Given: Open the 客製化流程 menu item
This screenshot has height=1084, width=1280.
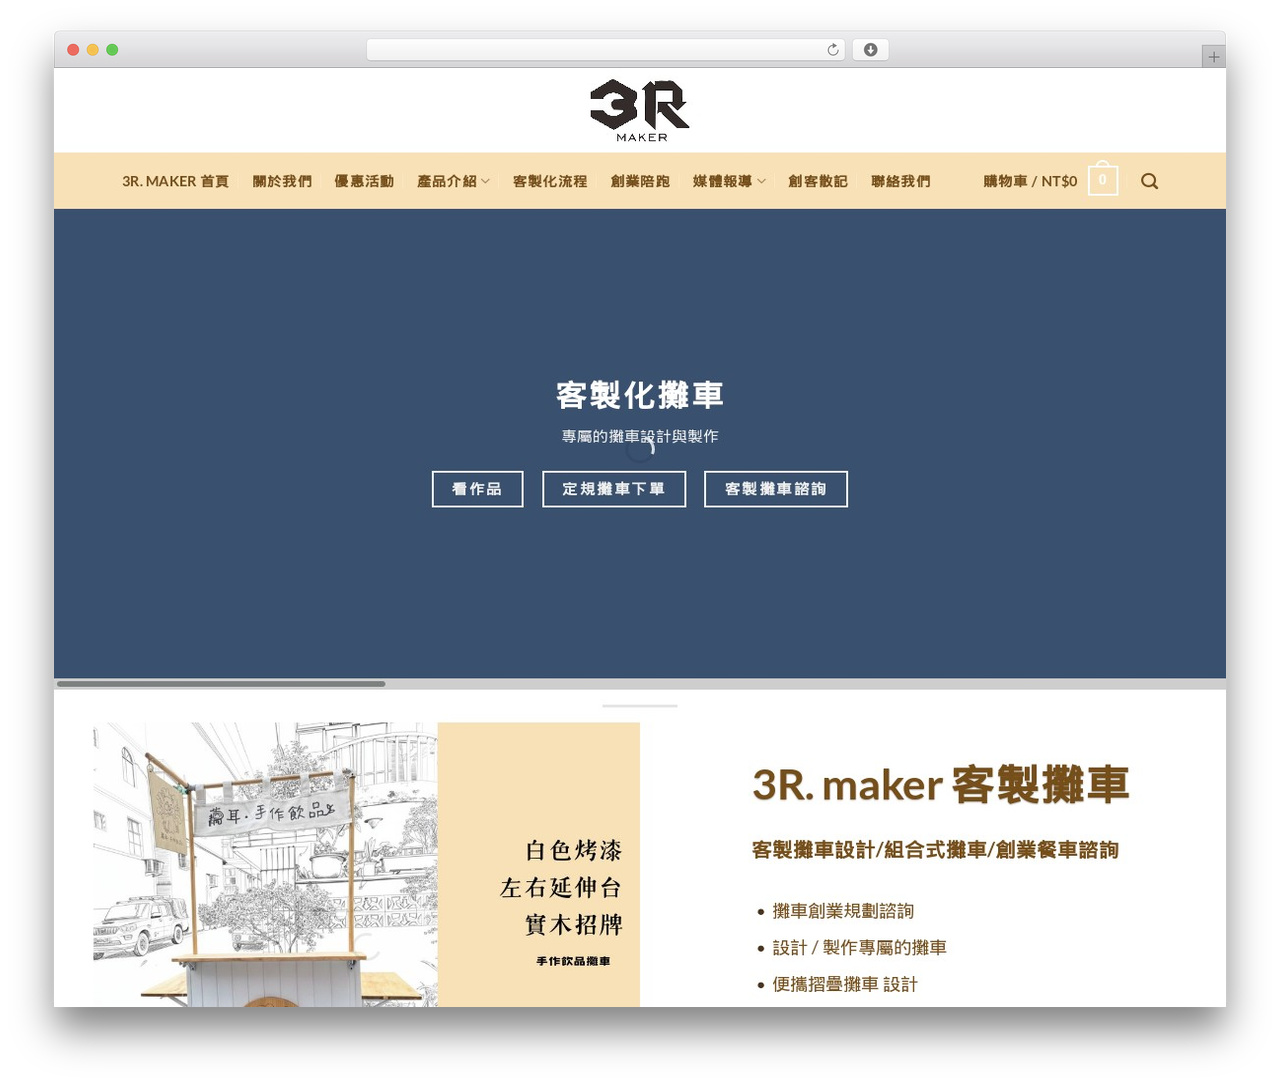Looking at the screenshot, I should click(550, 181).
